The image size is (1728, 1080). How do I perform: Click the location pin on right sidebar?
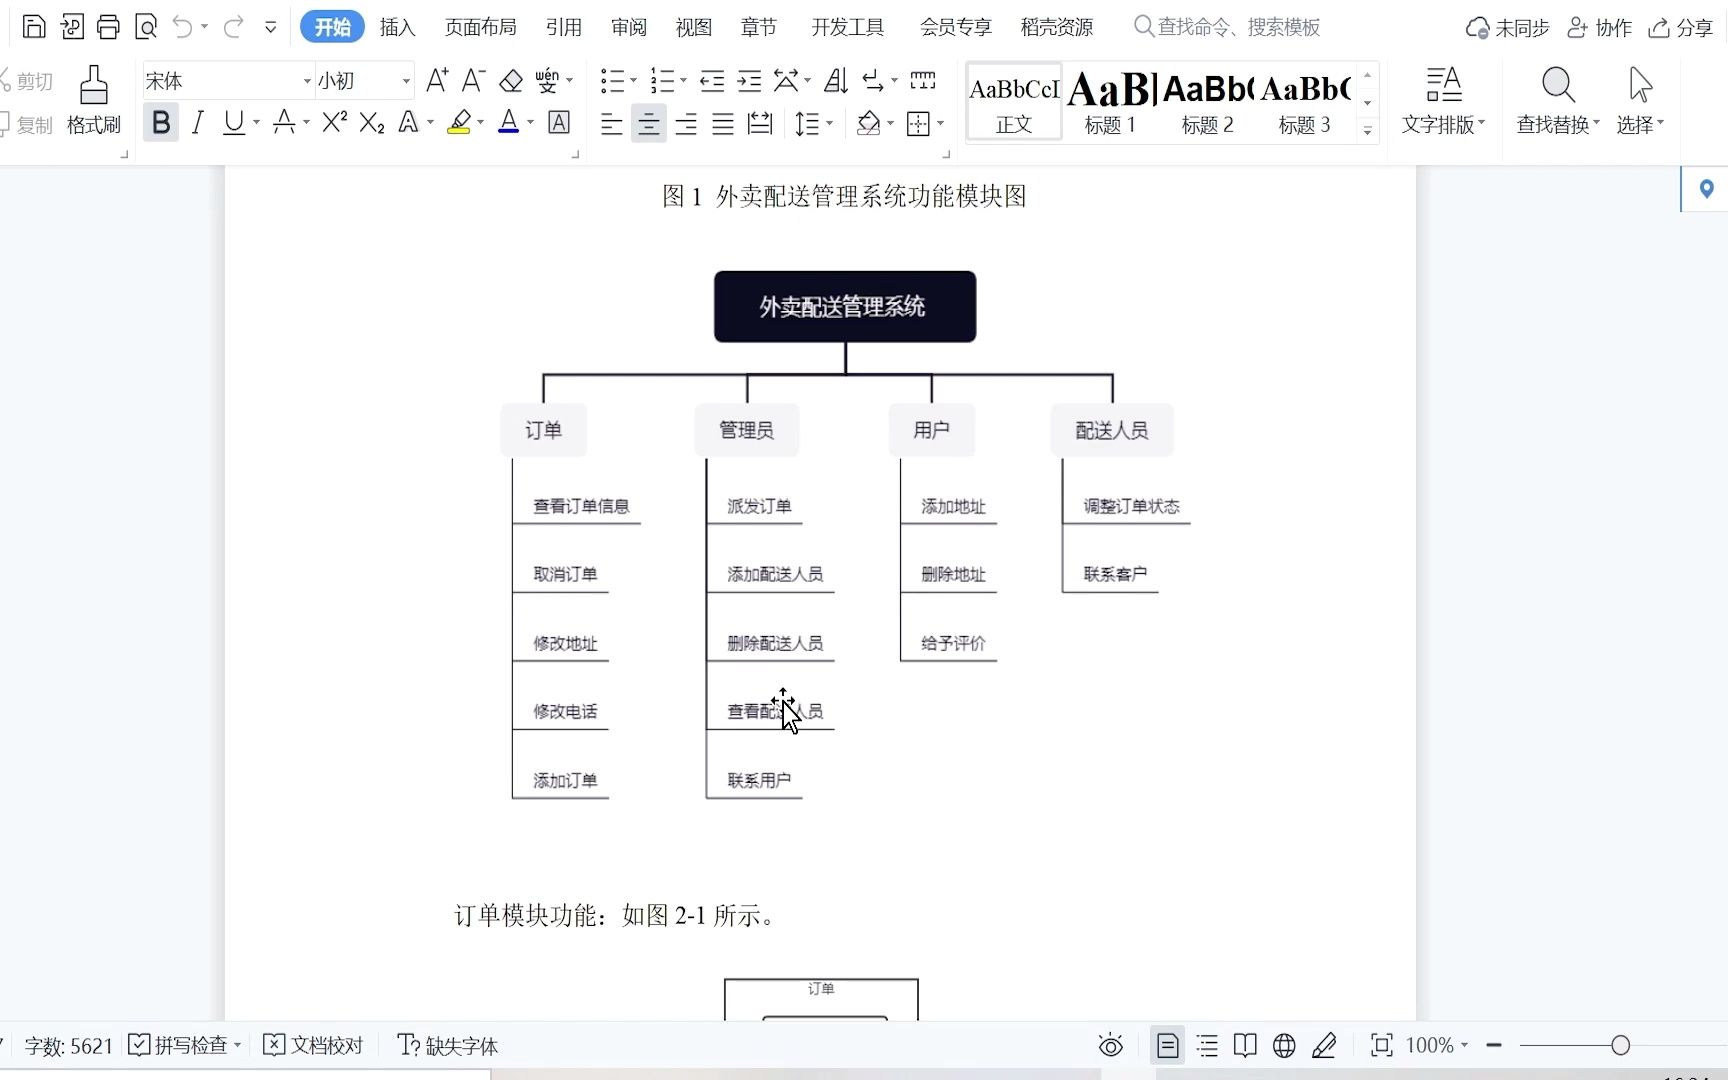pos(1706,189)
